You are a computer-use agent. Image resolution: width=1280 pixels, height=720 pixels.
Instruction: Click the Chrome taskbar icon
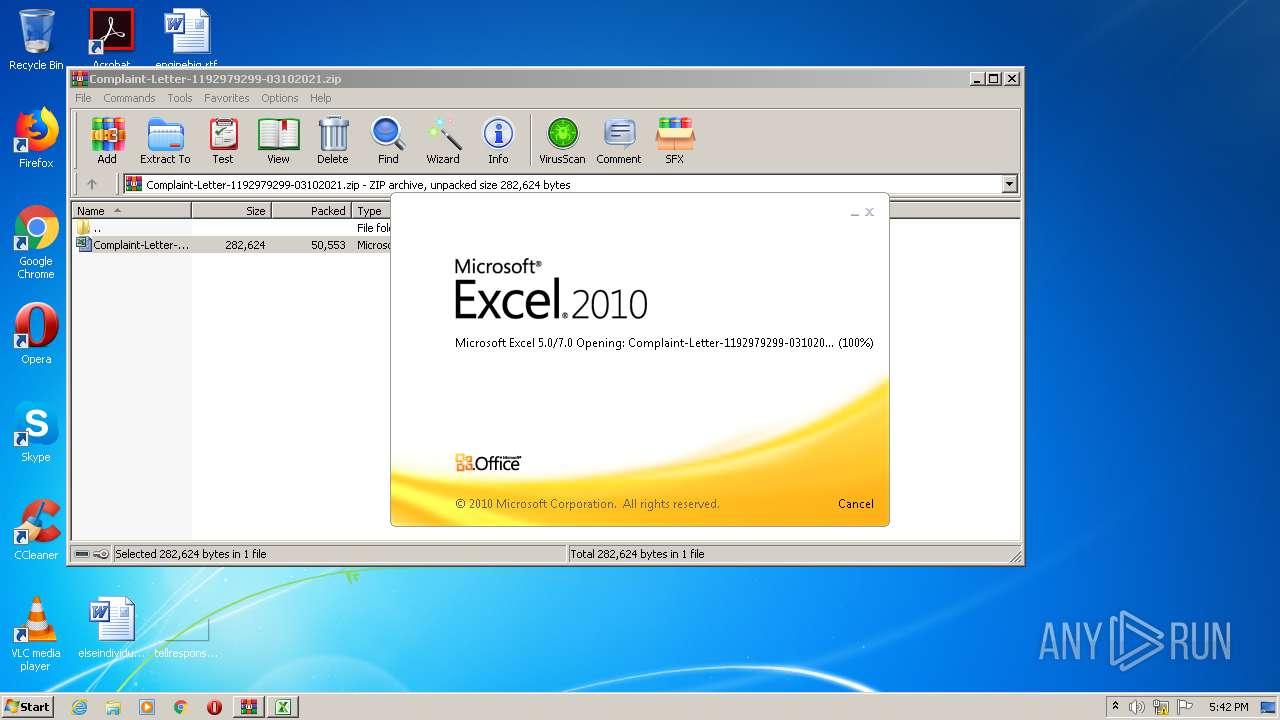tap(181, 707)
